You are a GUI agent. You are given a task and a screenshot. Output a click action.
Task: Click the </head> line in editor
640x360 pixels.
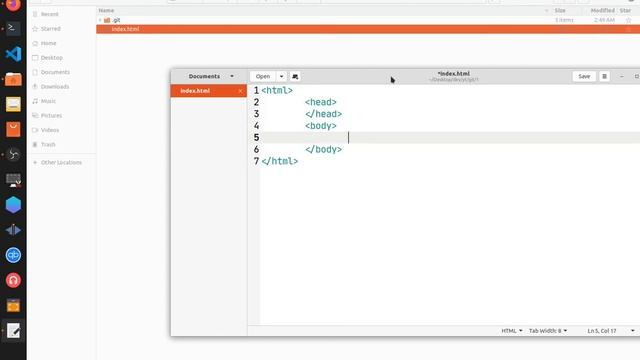[x=324, y=114]
